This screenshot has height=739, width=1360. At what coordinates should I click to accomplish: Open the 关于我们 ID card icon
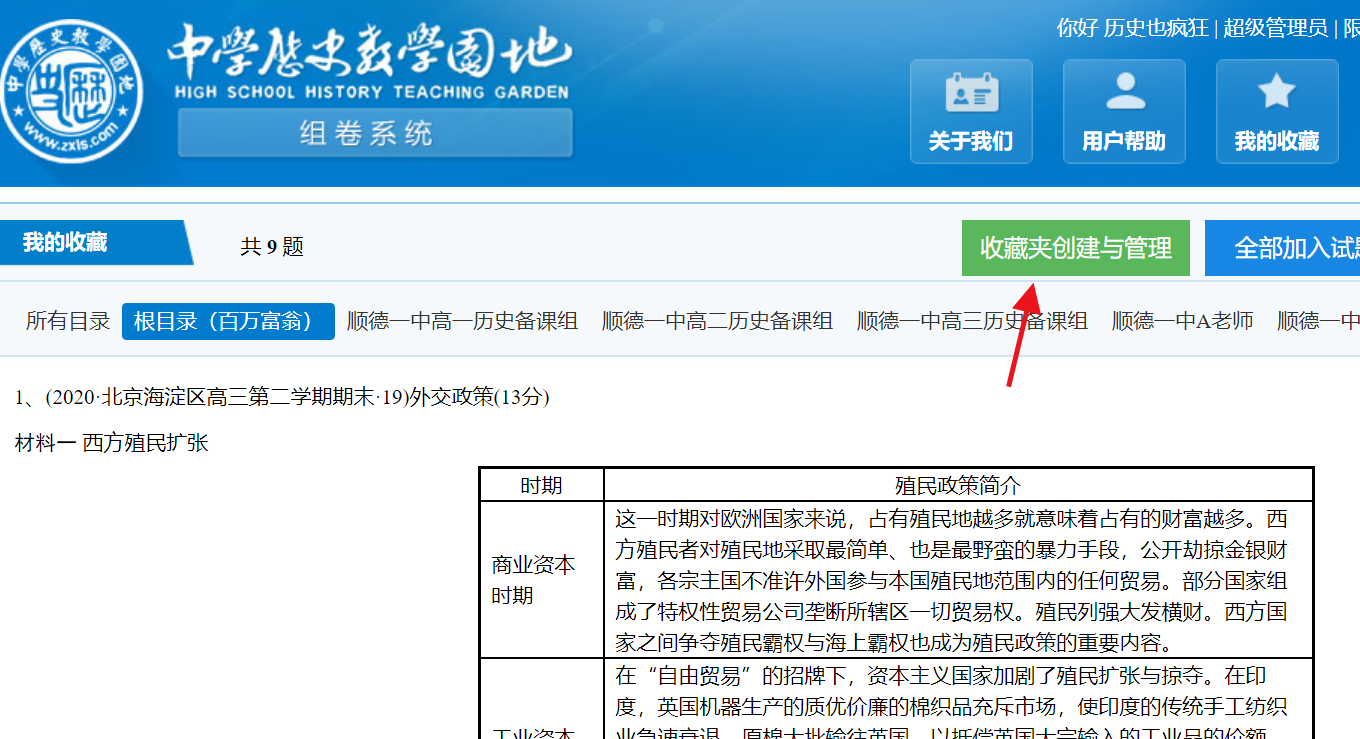click(x=971, y=93)
